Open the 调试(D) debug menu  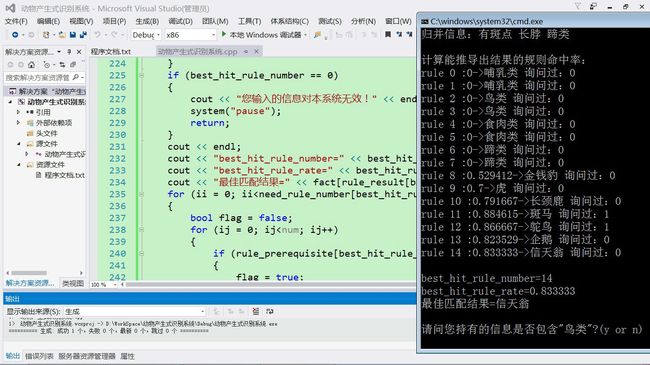[180, 21]
